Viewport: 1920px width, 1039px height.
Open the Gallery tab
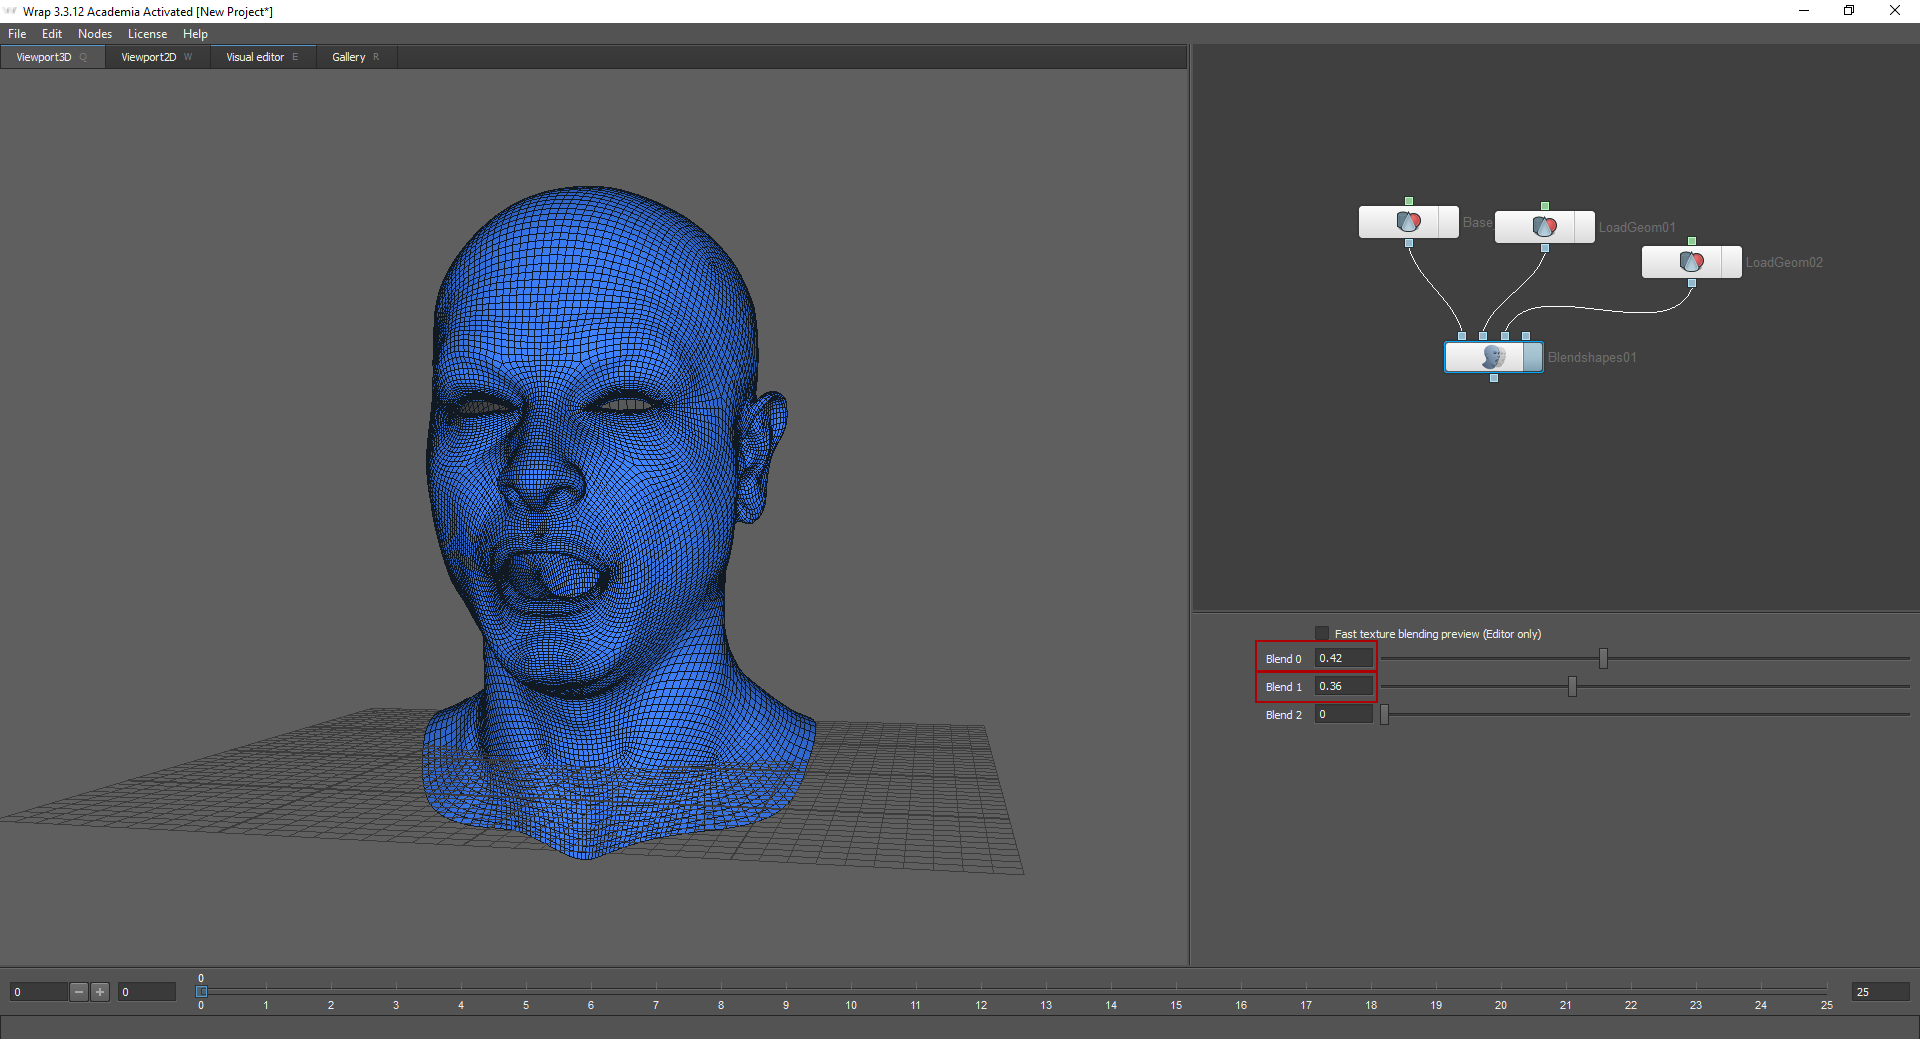(x=349, y=57)
